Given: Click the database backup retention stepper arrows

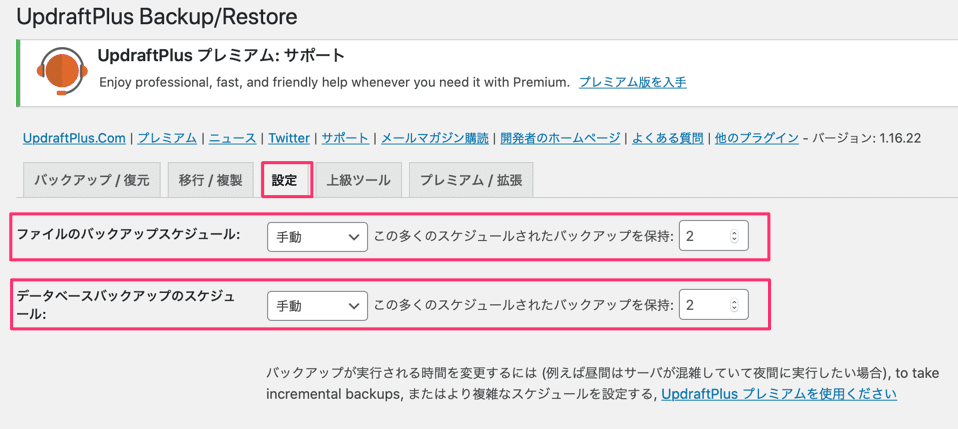Looking at the screenshot, I should (x=734, y=306).
